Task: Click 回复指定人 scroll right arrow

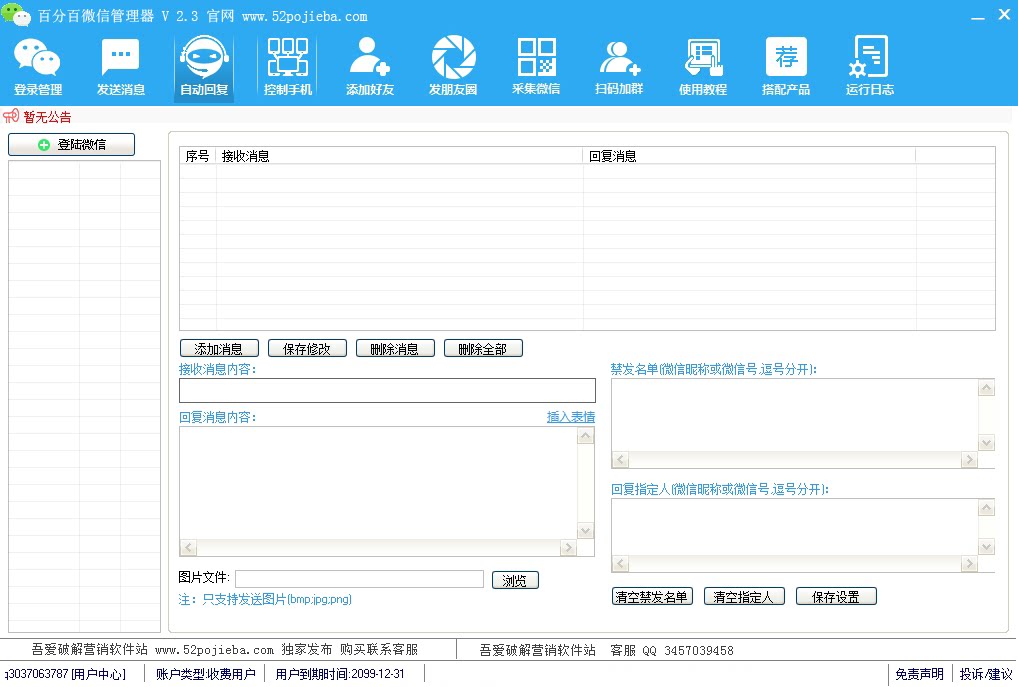Action: point(969,564)
